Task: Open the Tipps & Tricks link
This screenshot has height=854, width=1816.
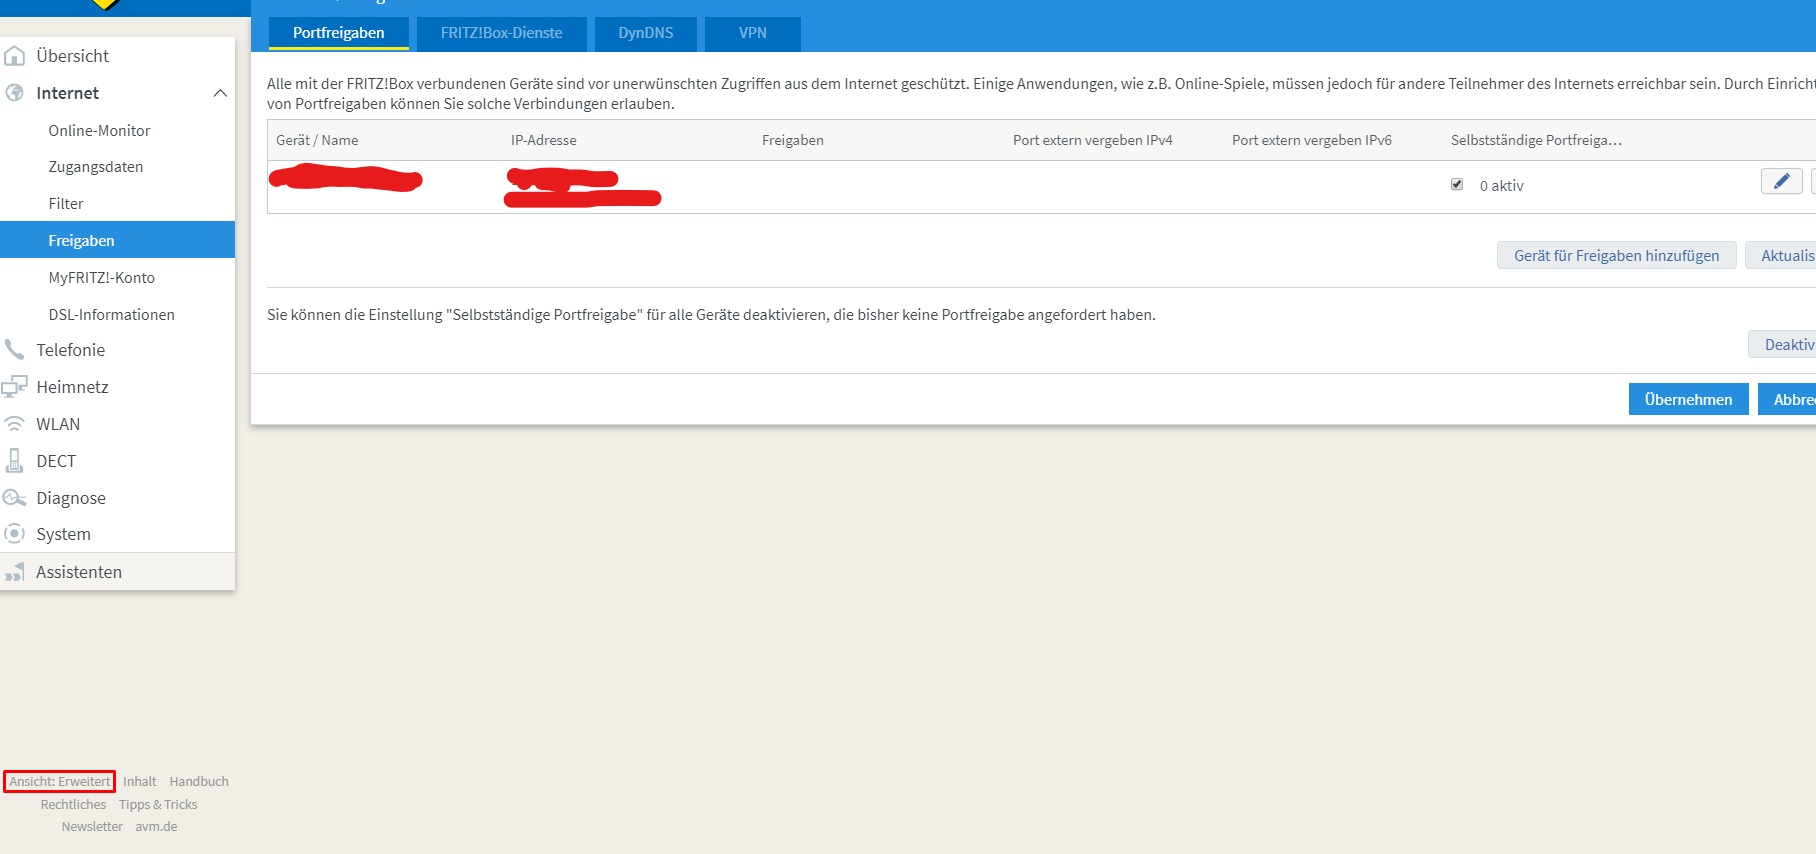Action: 158,804
